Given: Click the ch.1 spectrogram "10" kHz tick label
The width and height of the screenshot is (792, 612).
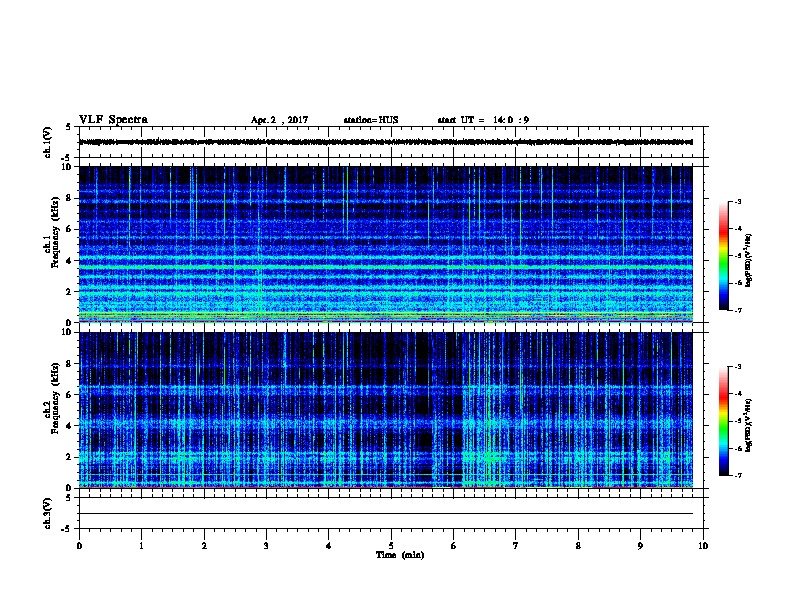Looking at the screenshot, I should [x=67, y=167].
